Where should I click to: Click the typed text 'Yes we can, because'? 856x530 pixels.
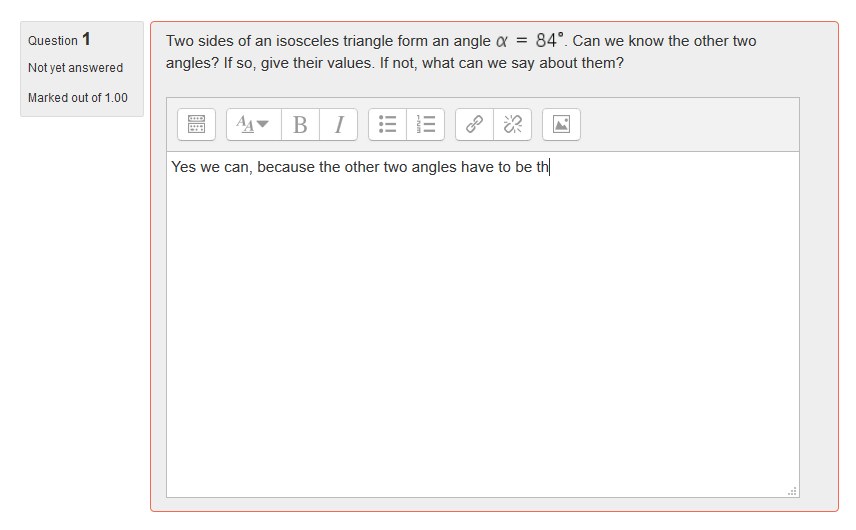pos(243,167)
